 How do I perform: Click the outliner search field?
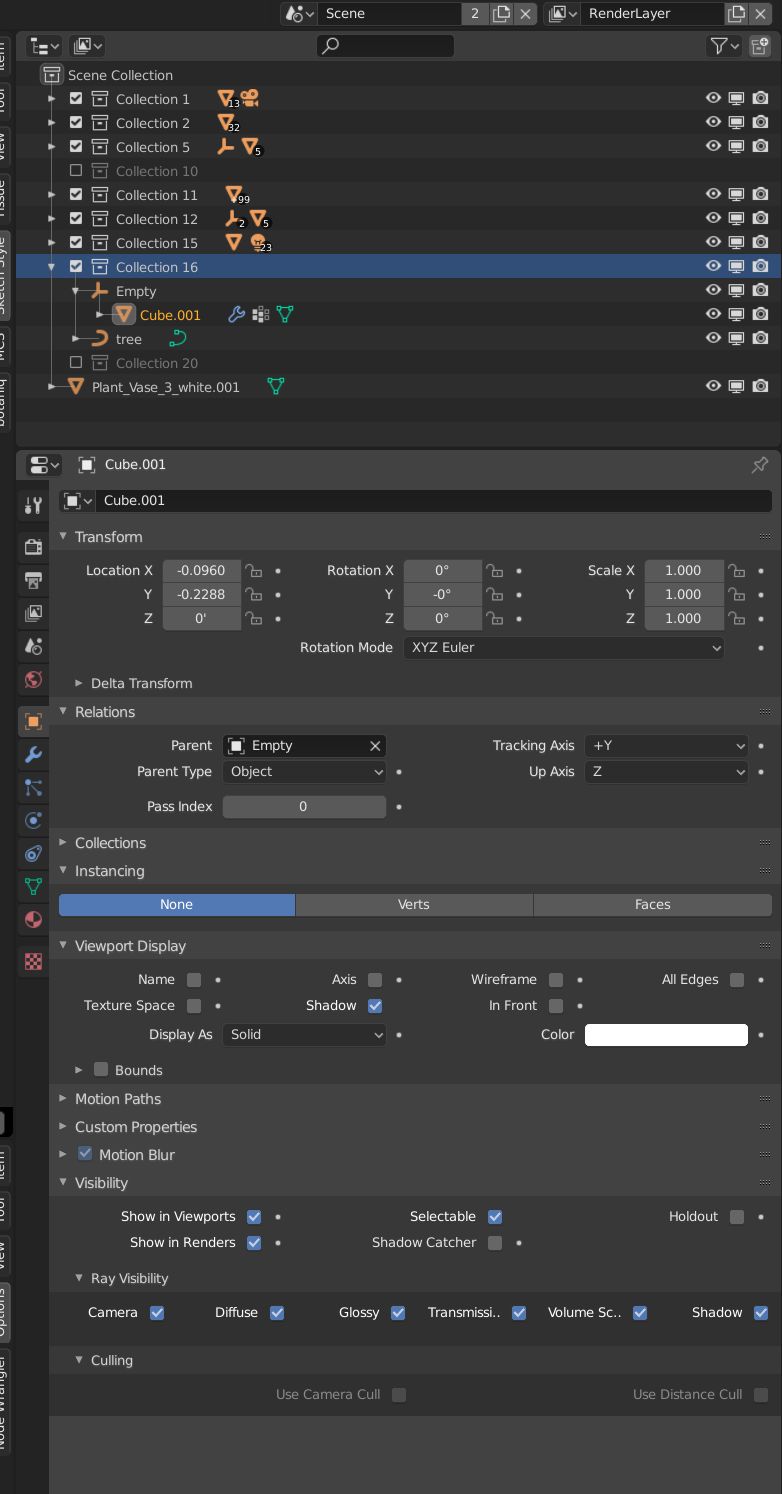(x=385, y=46)
